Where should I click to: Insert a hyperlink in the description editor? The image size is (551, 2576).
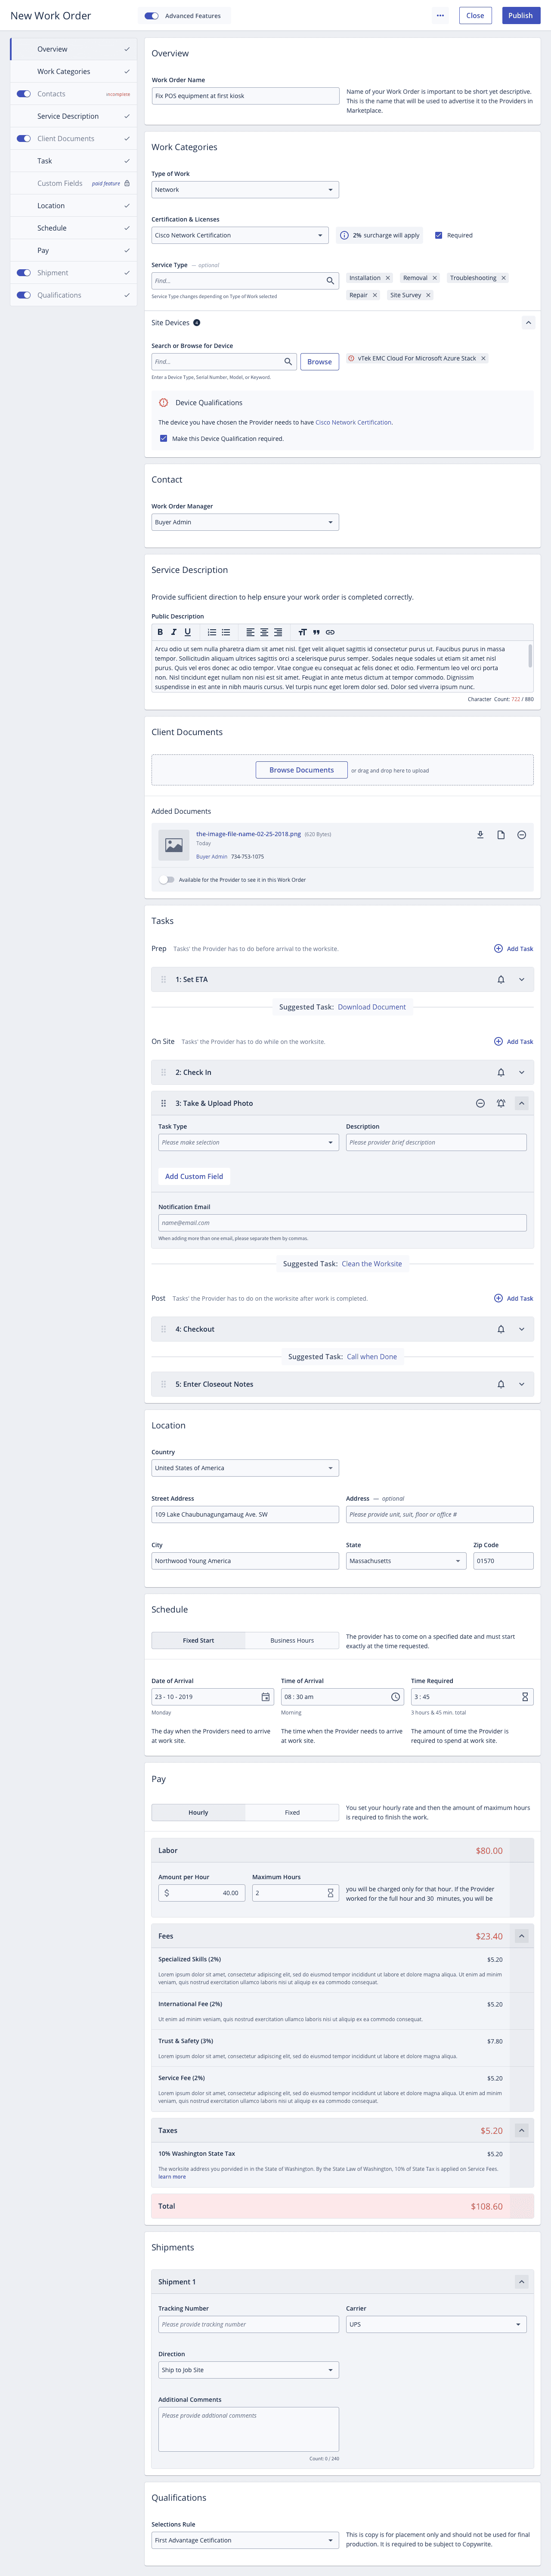coord(330,632)
